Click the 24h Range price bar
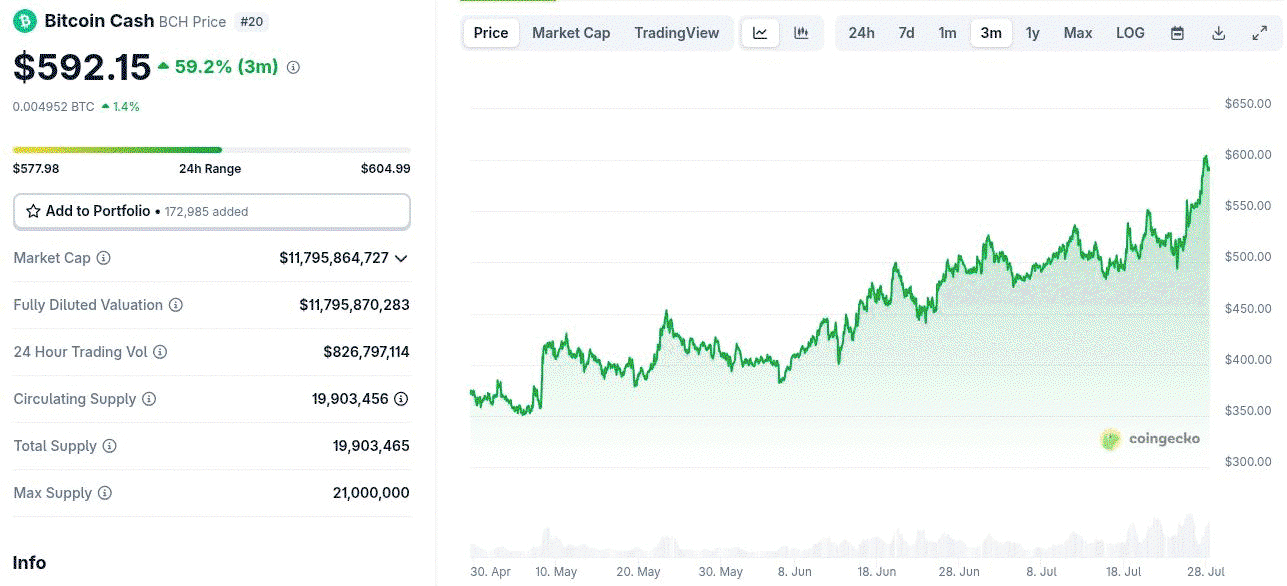This screenshot has height=586, width=1287. point(212,150)
